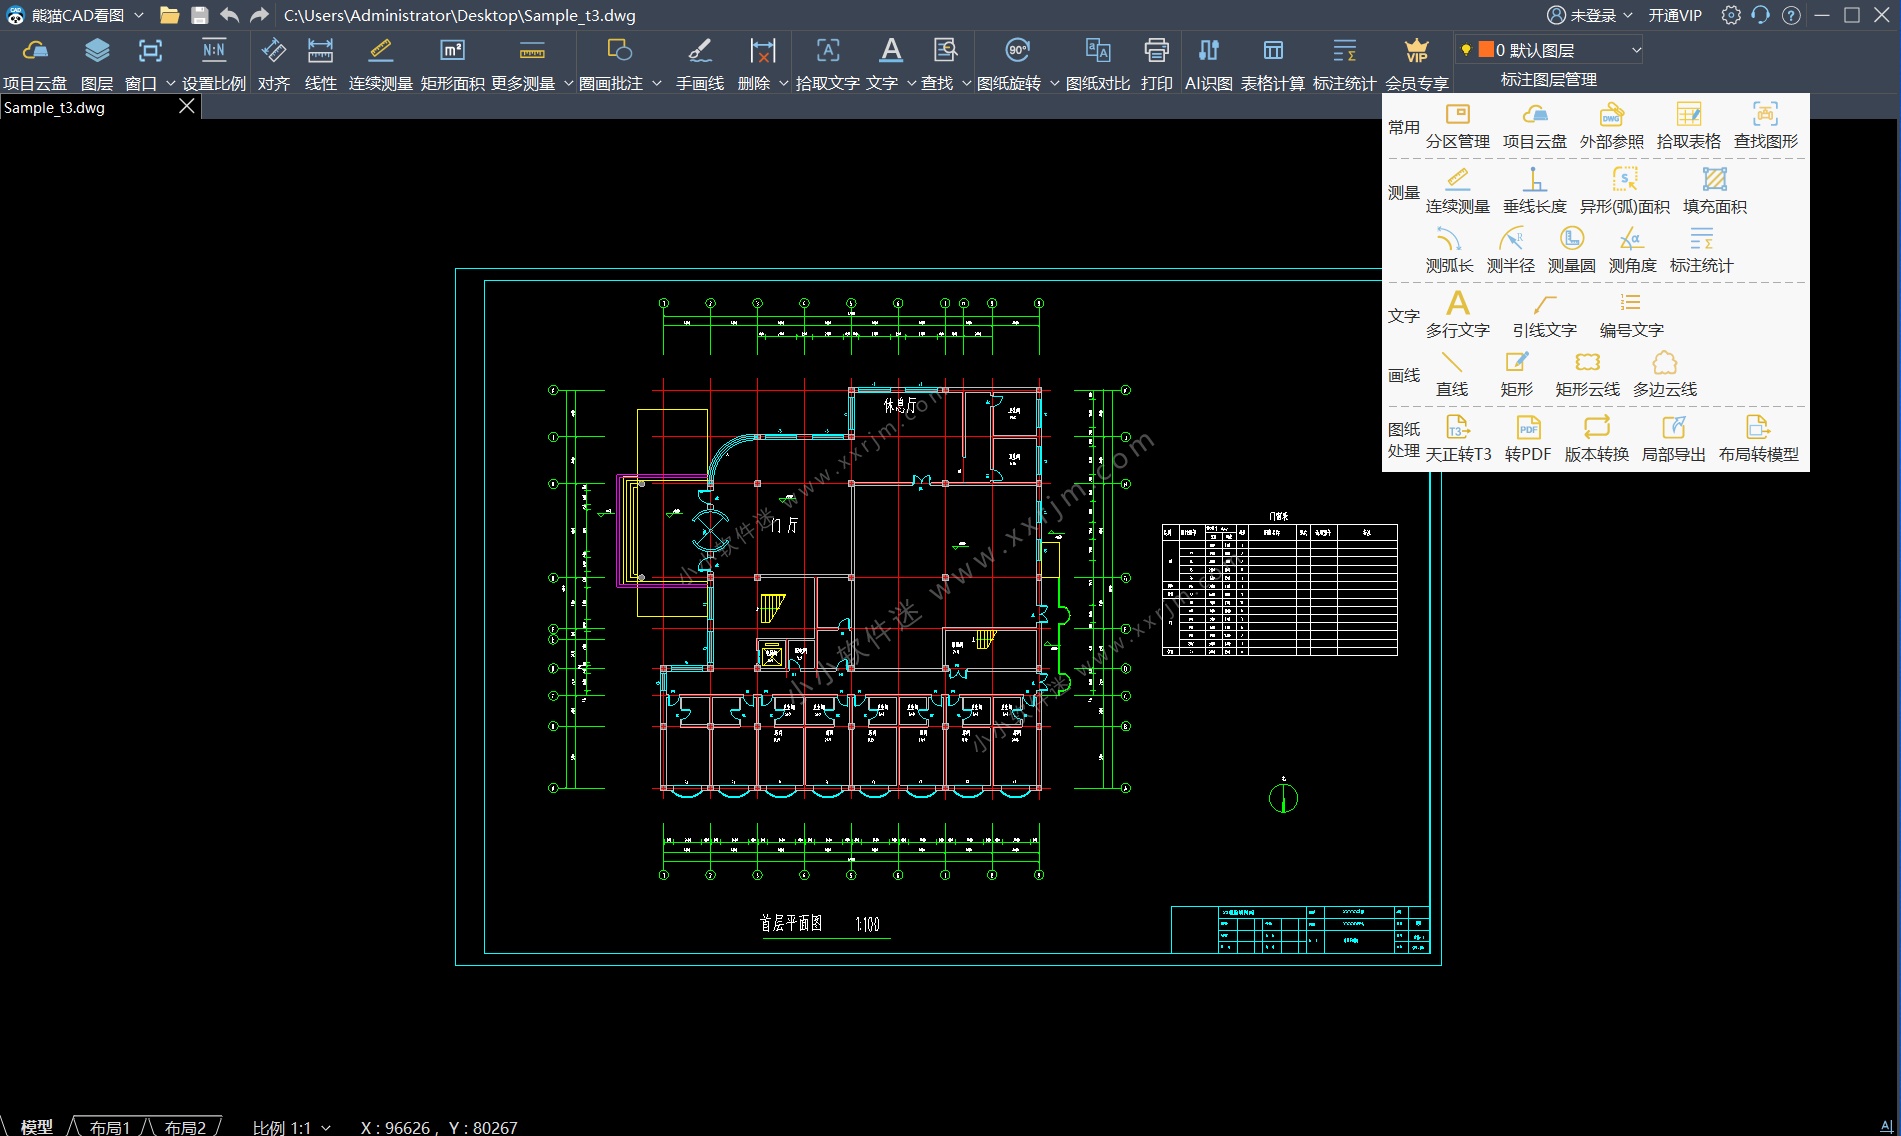
Task: Click the 打印 print icon
Action: tap(1156, 52)
